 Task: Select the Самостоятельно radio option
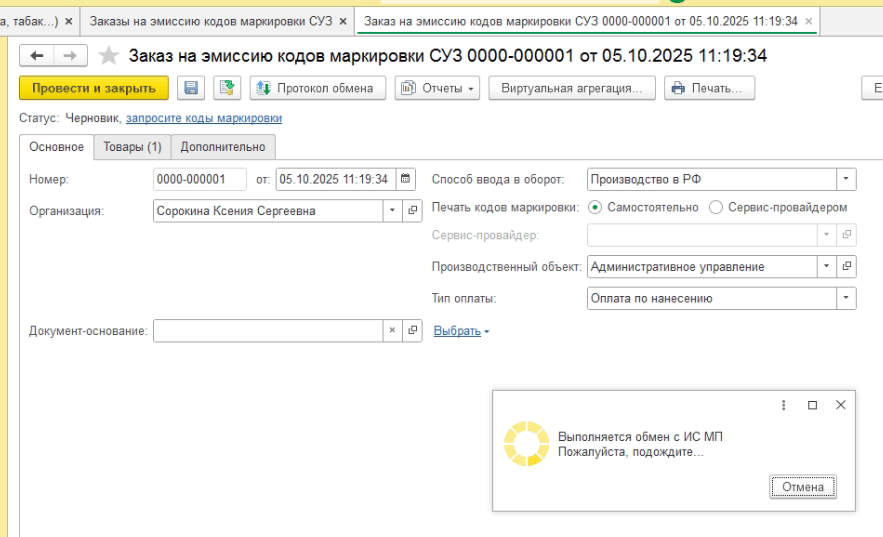[x=596, y=207]
